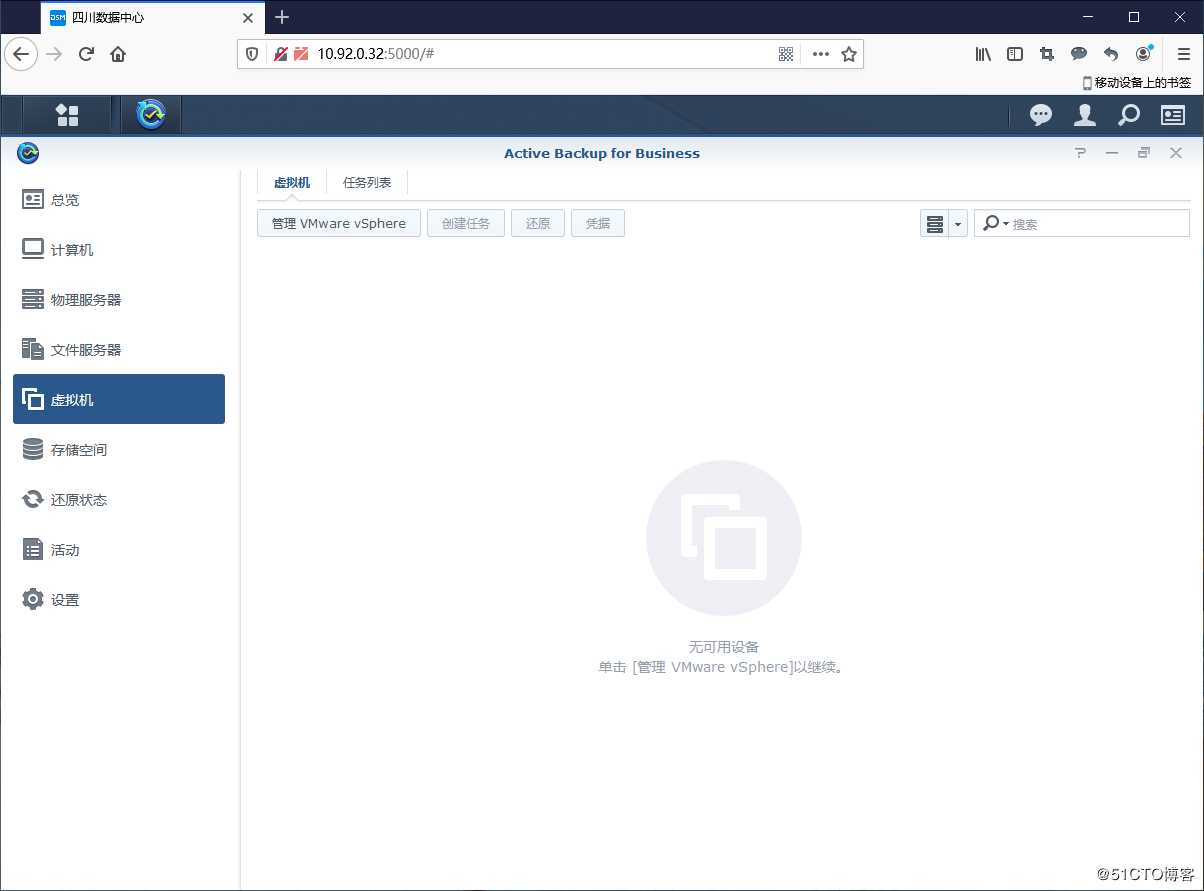Select 总览 in the sidebar
The width and height of the screenshot is (1204, 891).
click(119, 199)
